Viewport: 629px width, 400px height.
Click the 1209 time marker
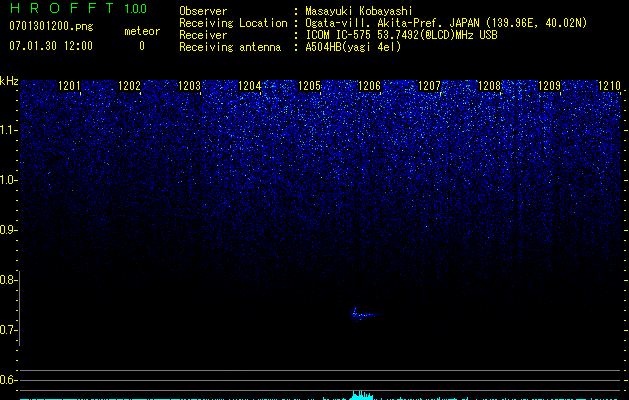549,86
